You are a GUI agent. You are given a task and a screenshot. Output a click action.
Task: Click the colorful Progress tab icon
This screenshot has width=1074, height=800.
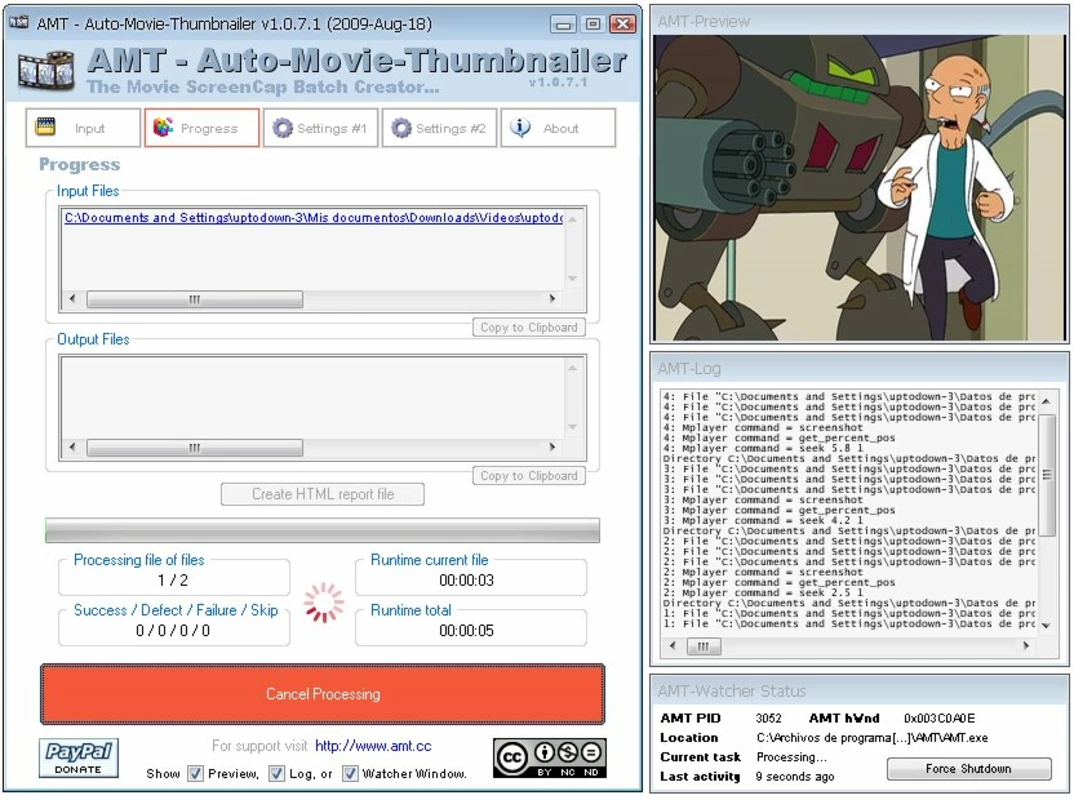pos(163,127)
